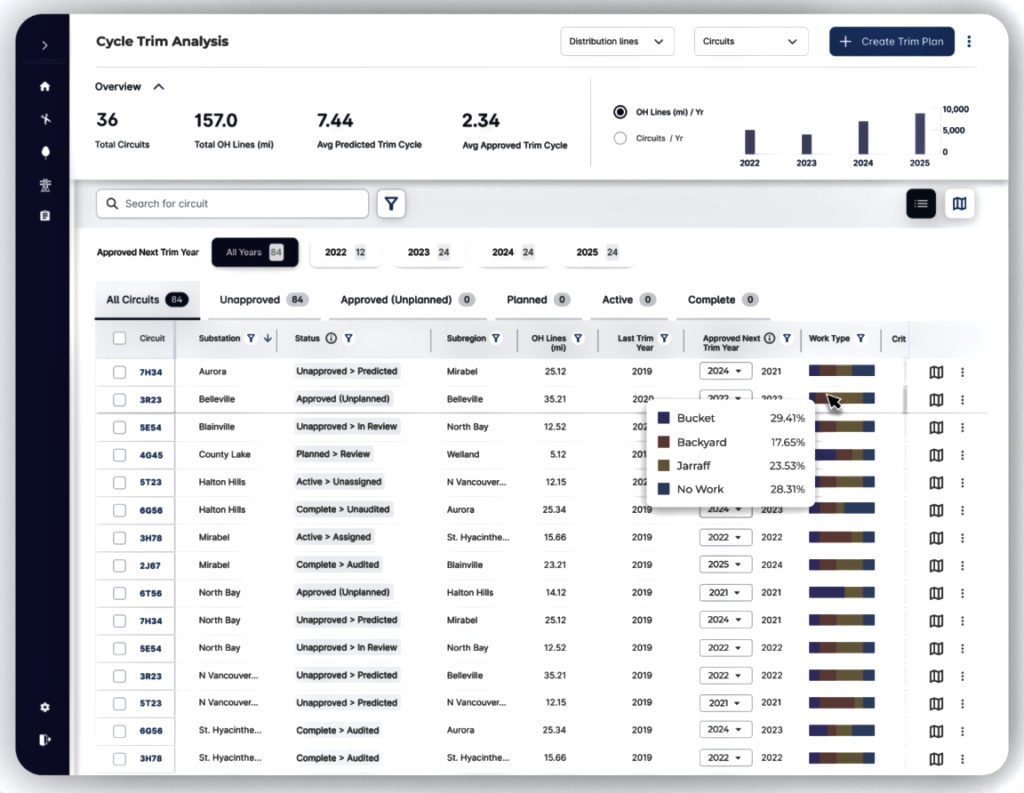Collapse the Overview section chevron
Screen dimensions: 1024x793
(x=159, y=87)
